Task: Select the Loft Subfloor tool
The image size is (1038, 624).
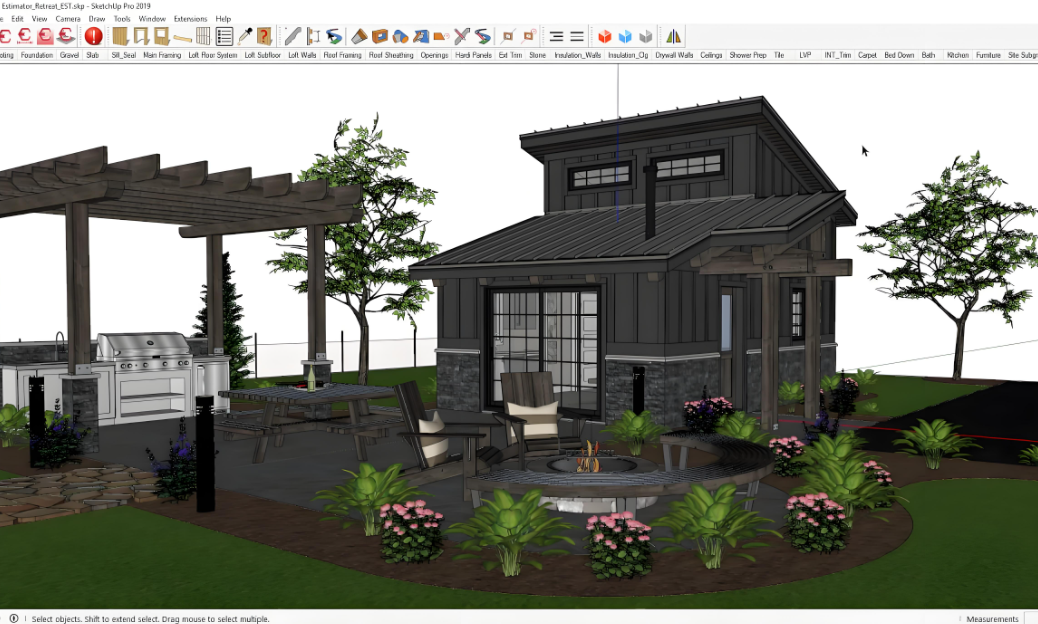Action: (262, 55)
